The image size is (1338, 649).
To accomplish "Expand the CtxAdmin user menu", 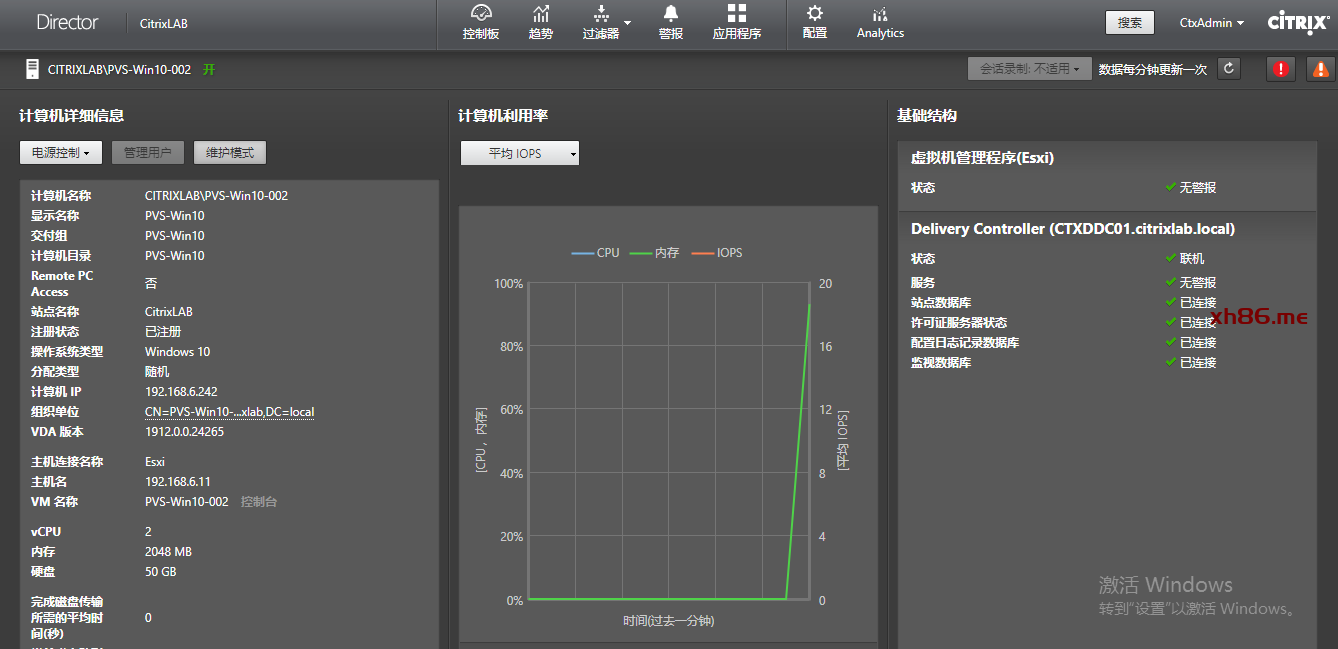I will coord(1212,23).
